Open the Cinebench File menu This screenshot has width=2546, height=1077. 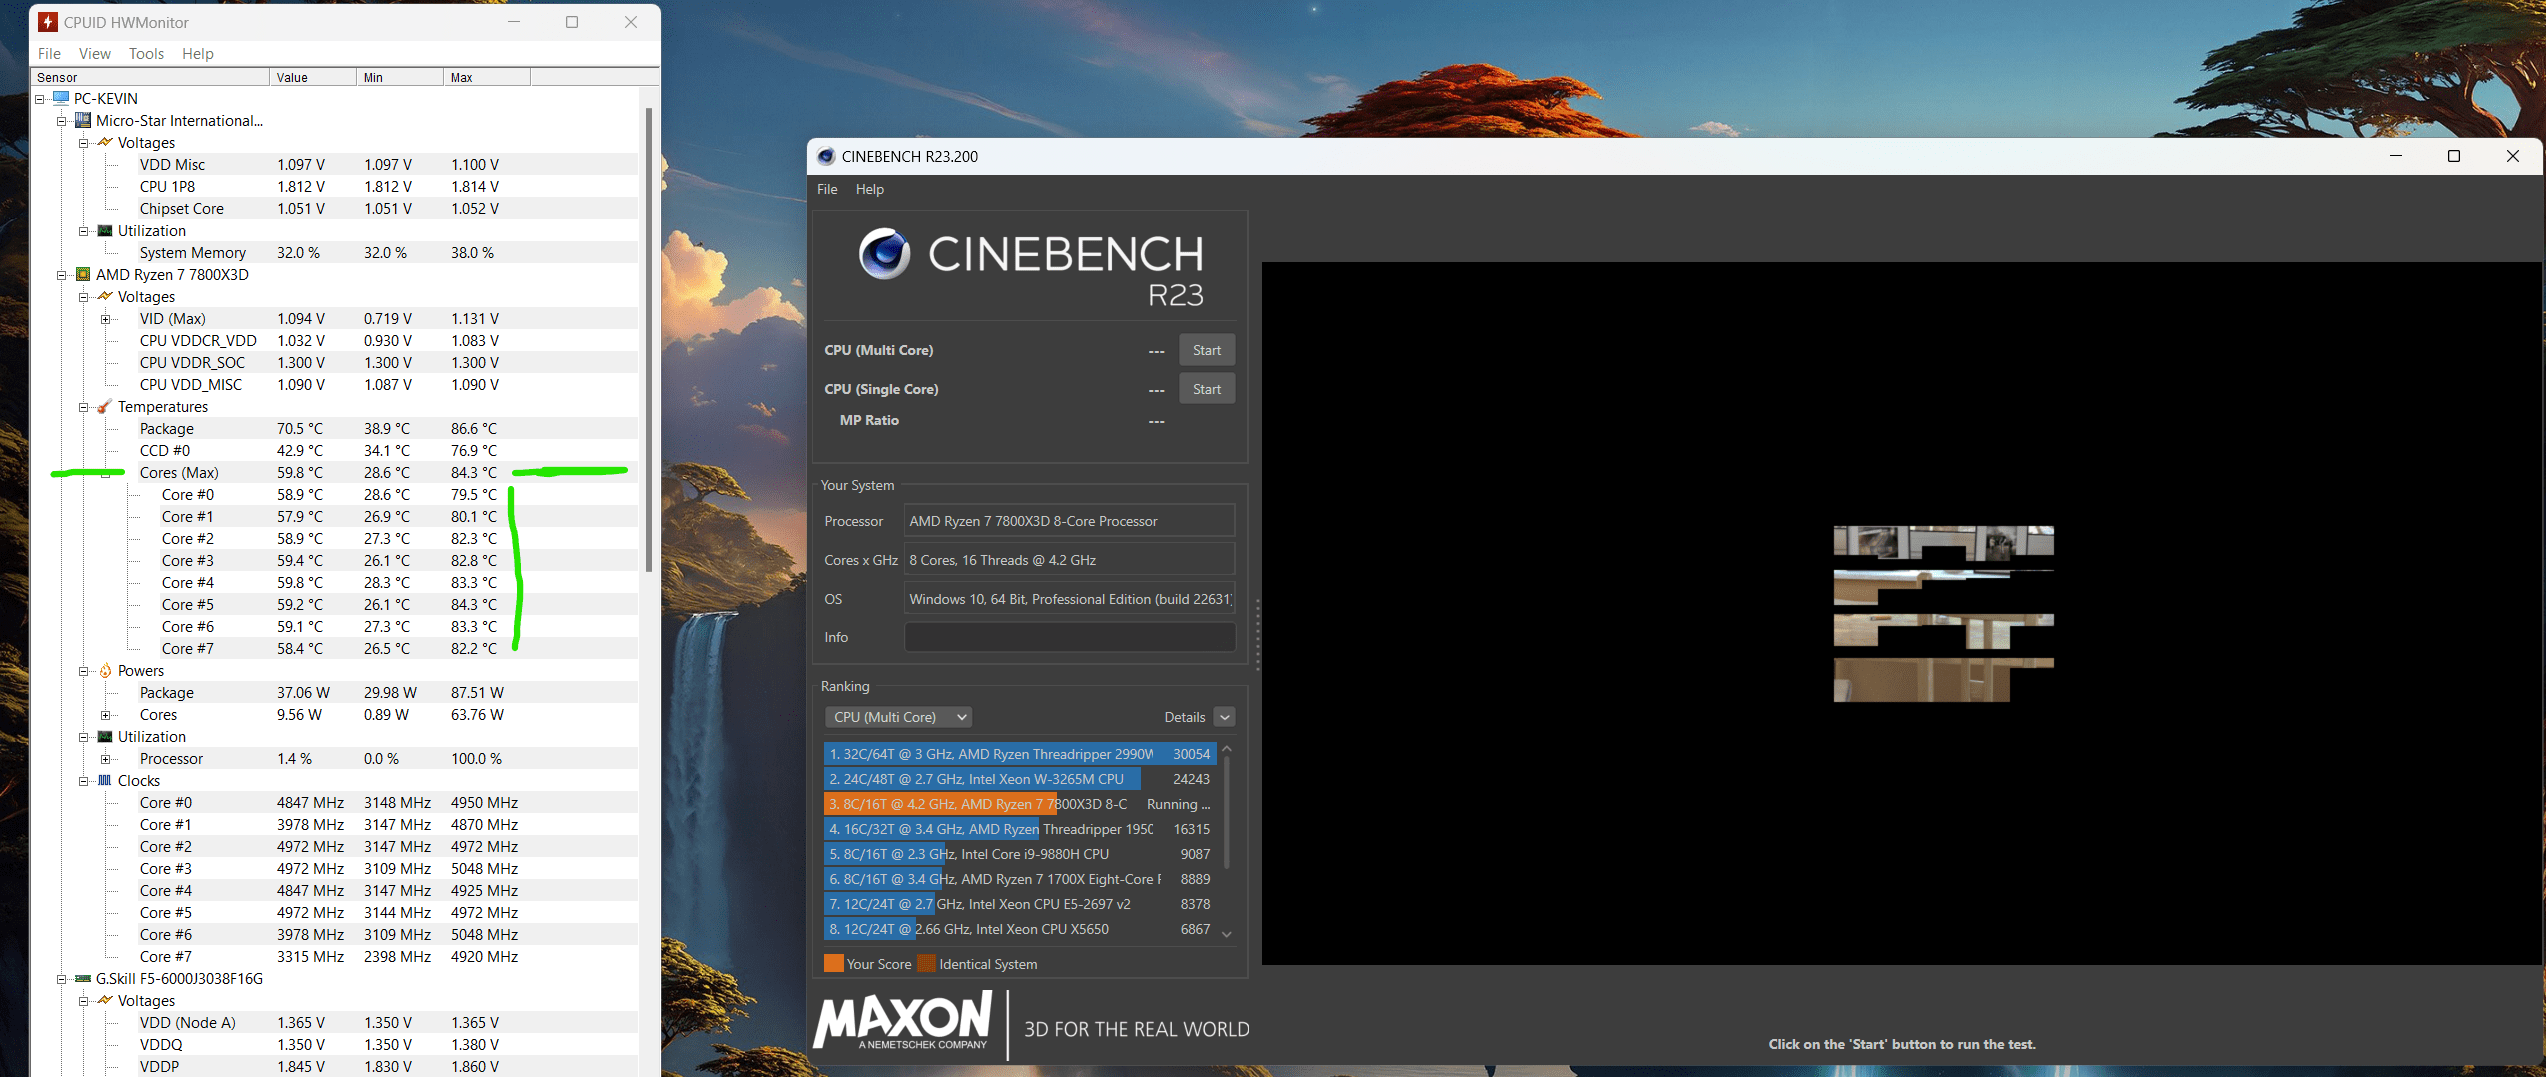click(x=828, y=189)
